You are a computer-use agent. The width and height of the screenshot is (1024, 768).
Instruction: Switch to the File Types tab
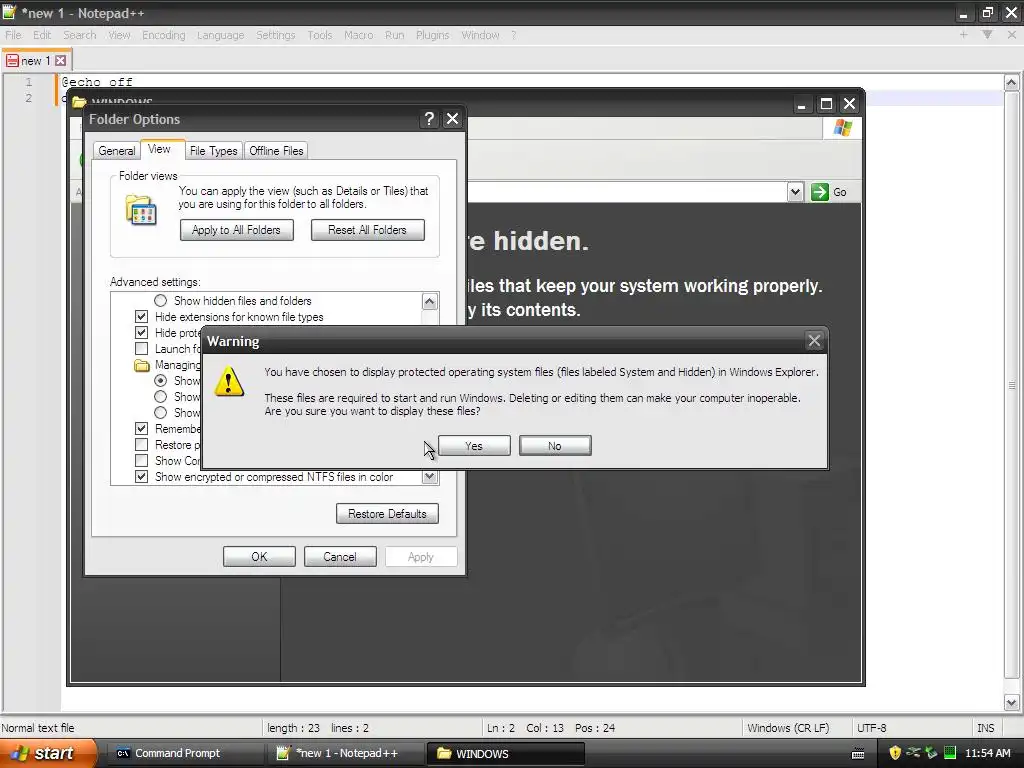coord(214,151)
